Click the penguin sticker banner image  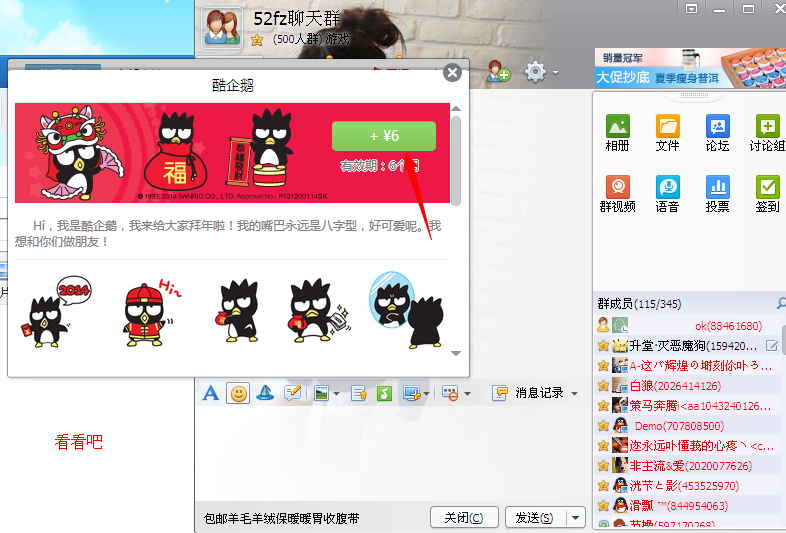coord(232,153)
